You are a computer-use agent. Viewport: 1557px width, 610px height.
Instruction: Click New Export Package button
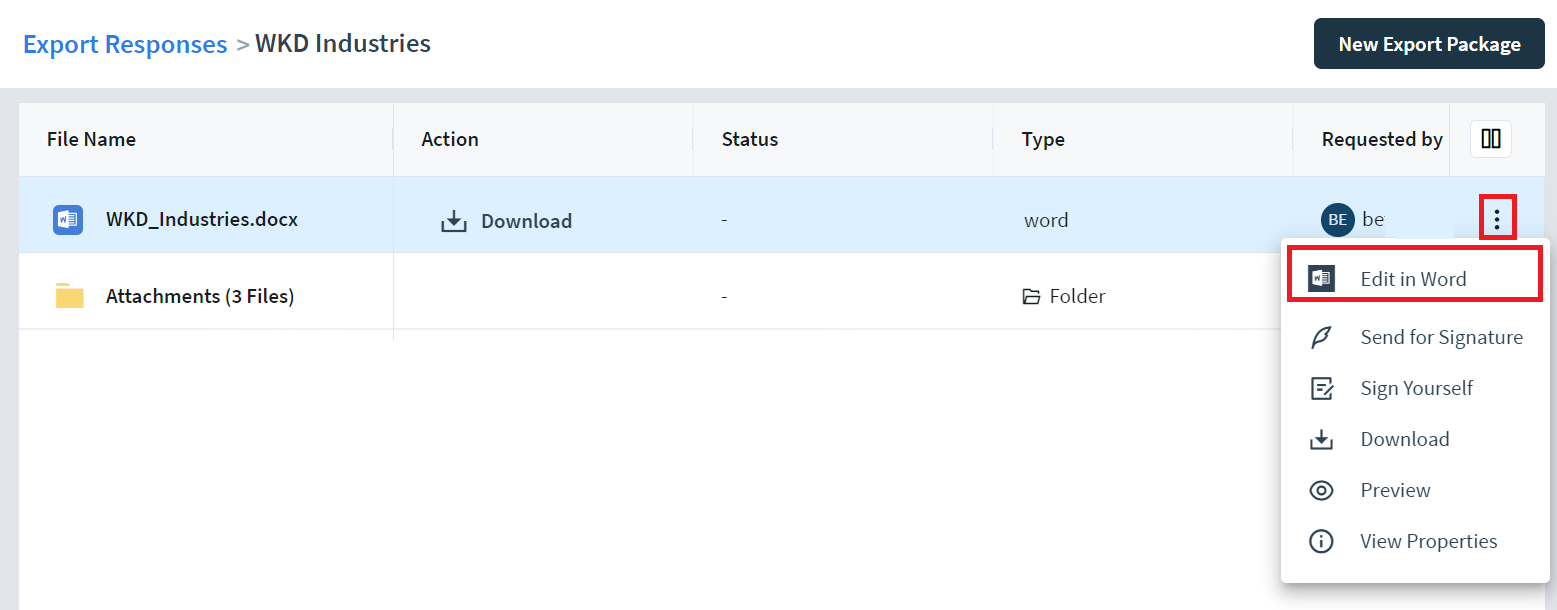tap(1428, 44)
